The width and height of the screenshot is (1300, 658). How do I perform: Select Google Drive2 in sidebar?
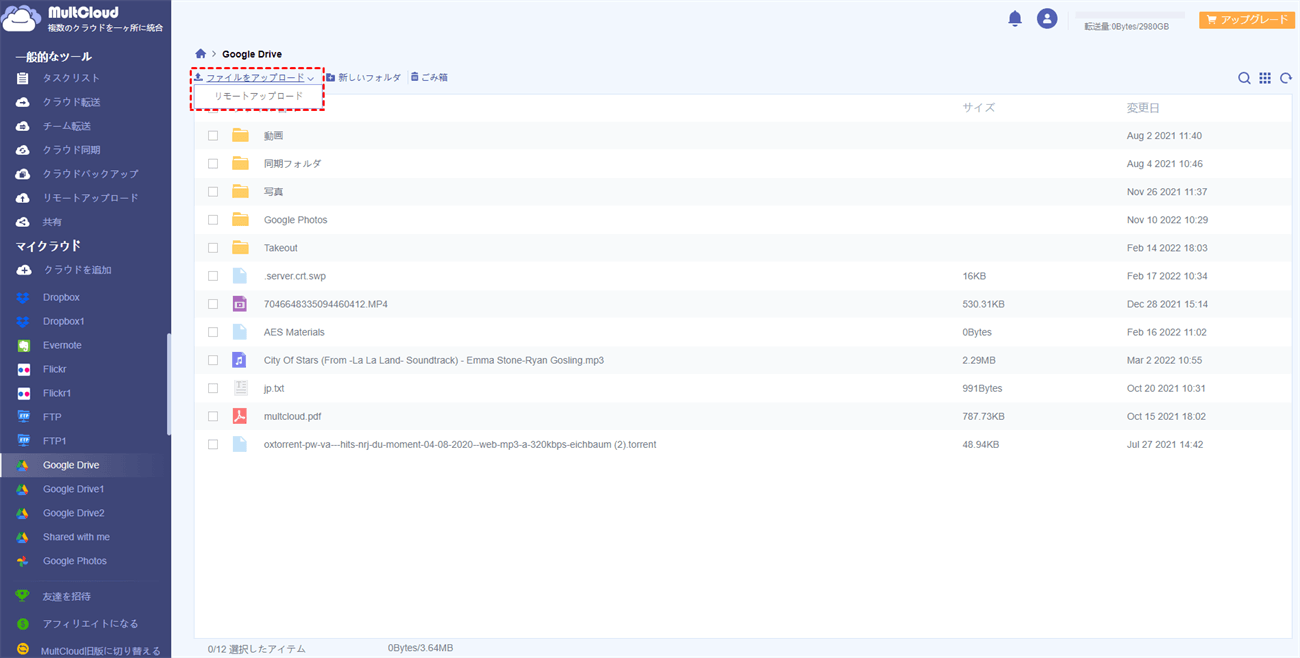(73, 513)
